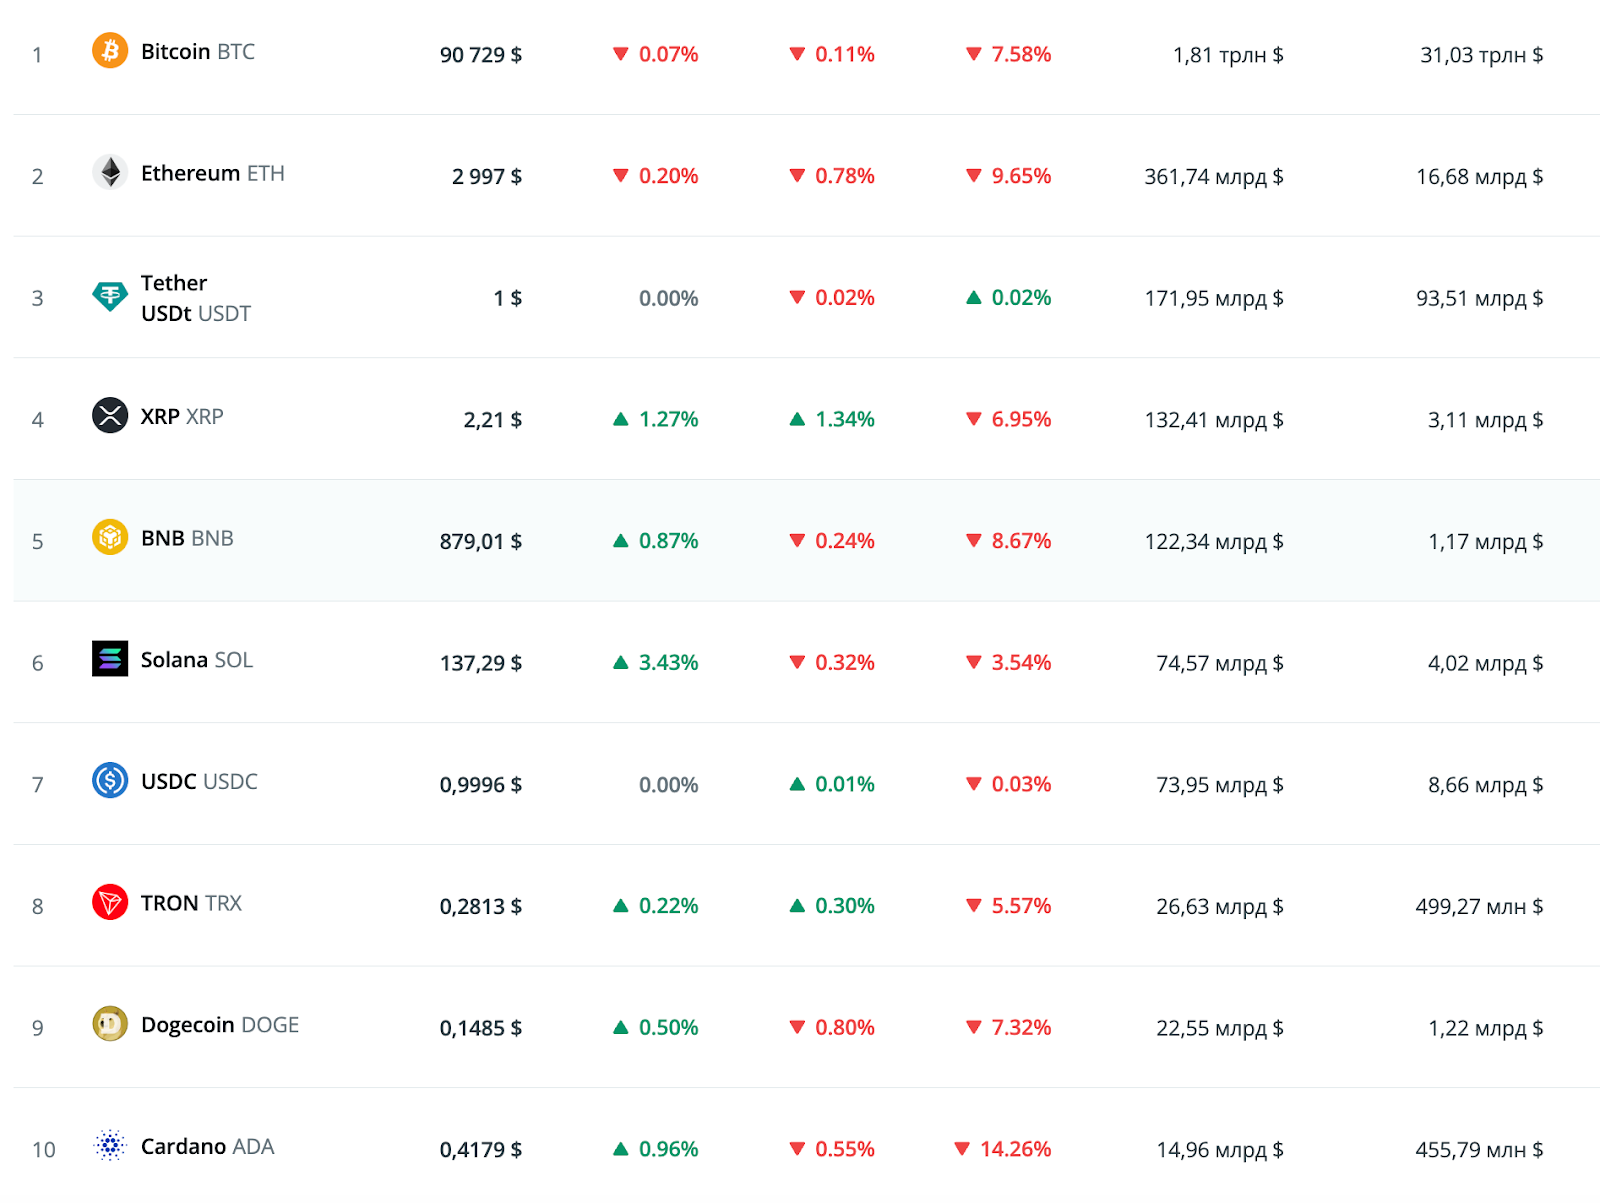Click Dogecoin's volume value 1,22 млрд $
1600x1203 pixels.
pos(1485,1026)
